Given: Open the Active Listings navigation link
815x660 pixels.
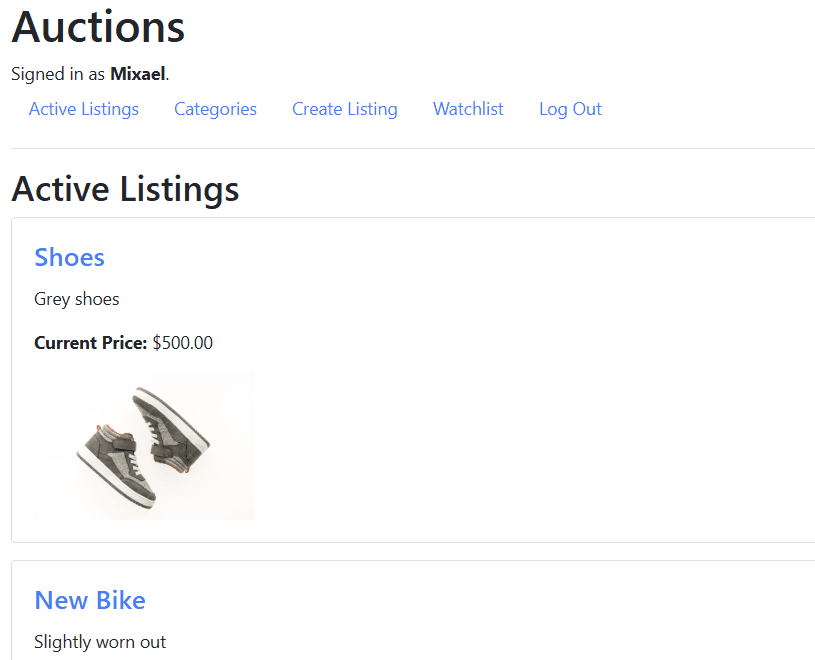Looking at the screenshot, I should [x=83, y=109].
